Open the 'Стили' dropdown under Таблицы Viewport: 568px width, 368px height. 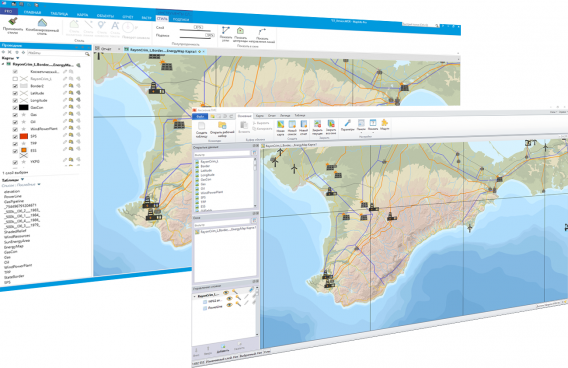[39, 184]
